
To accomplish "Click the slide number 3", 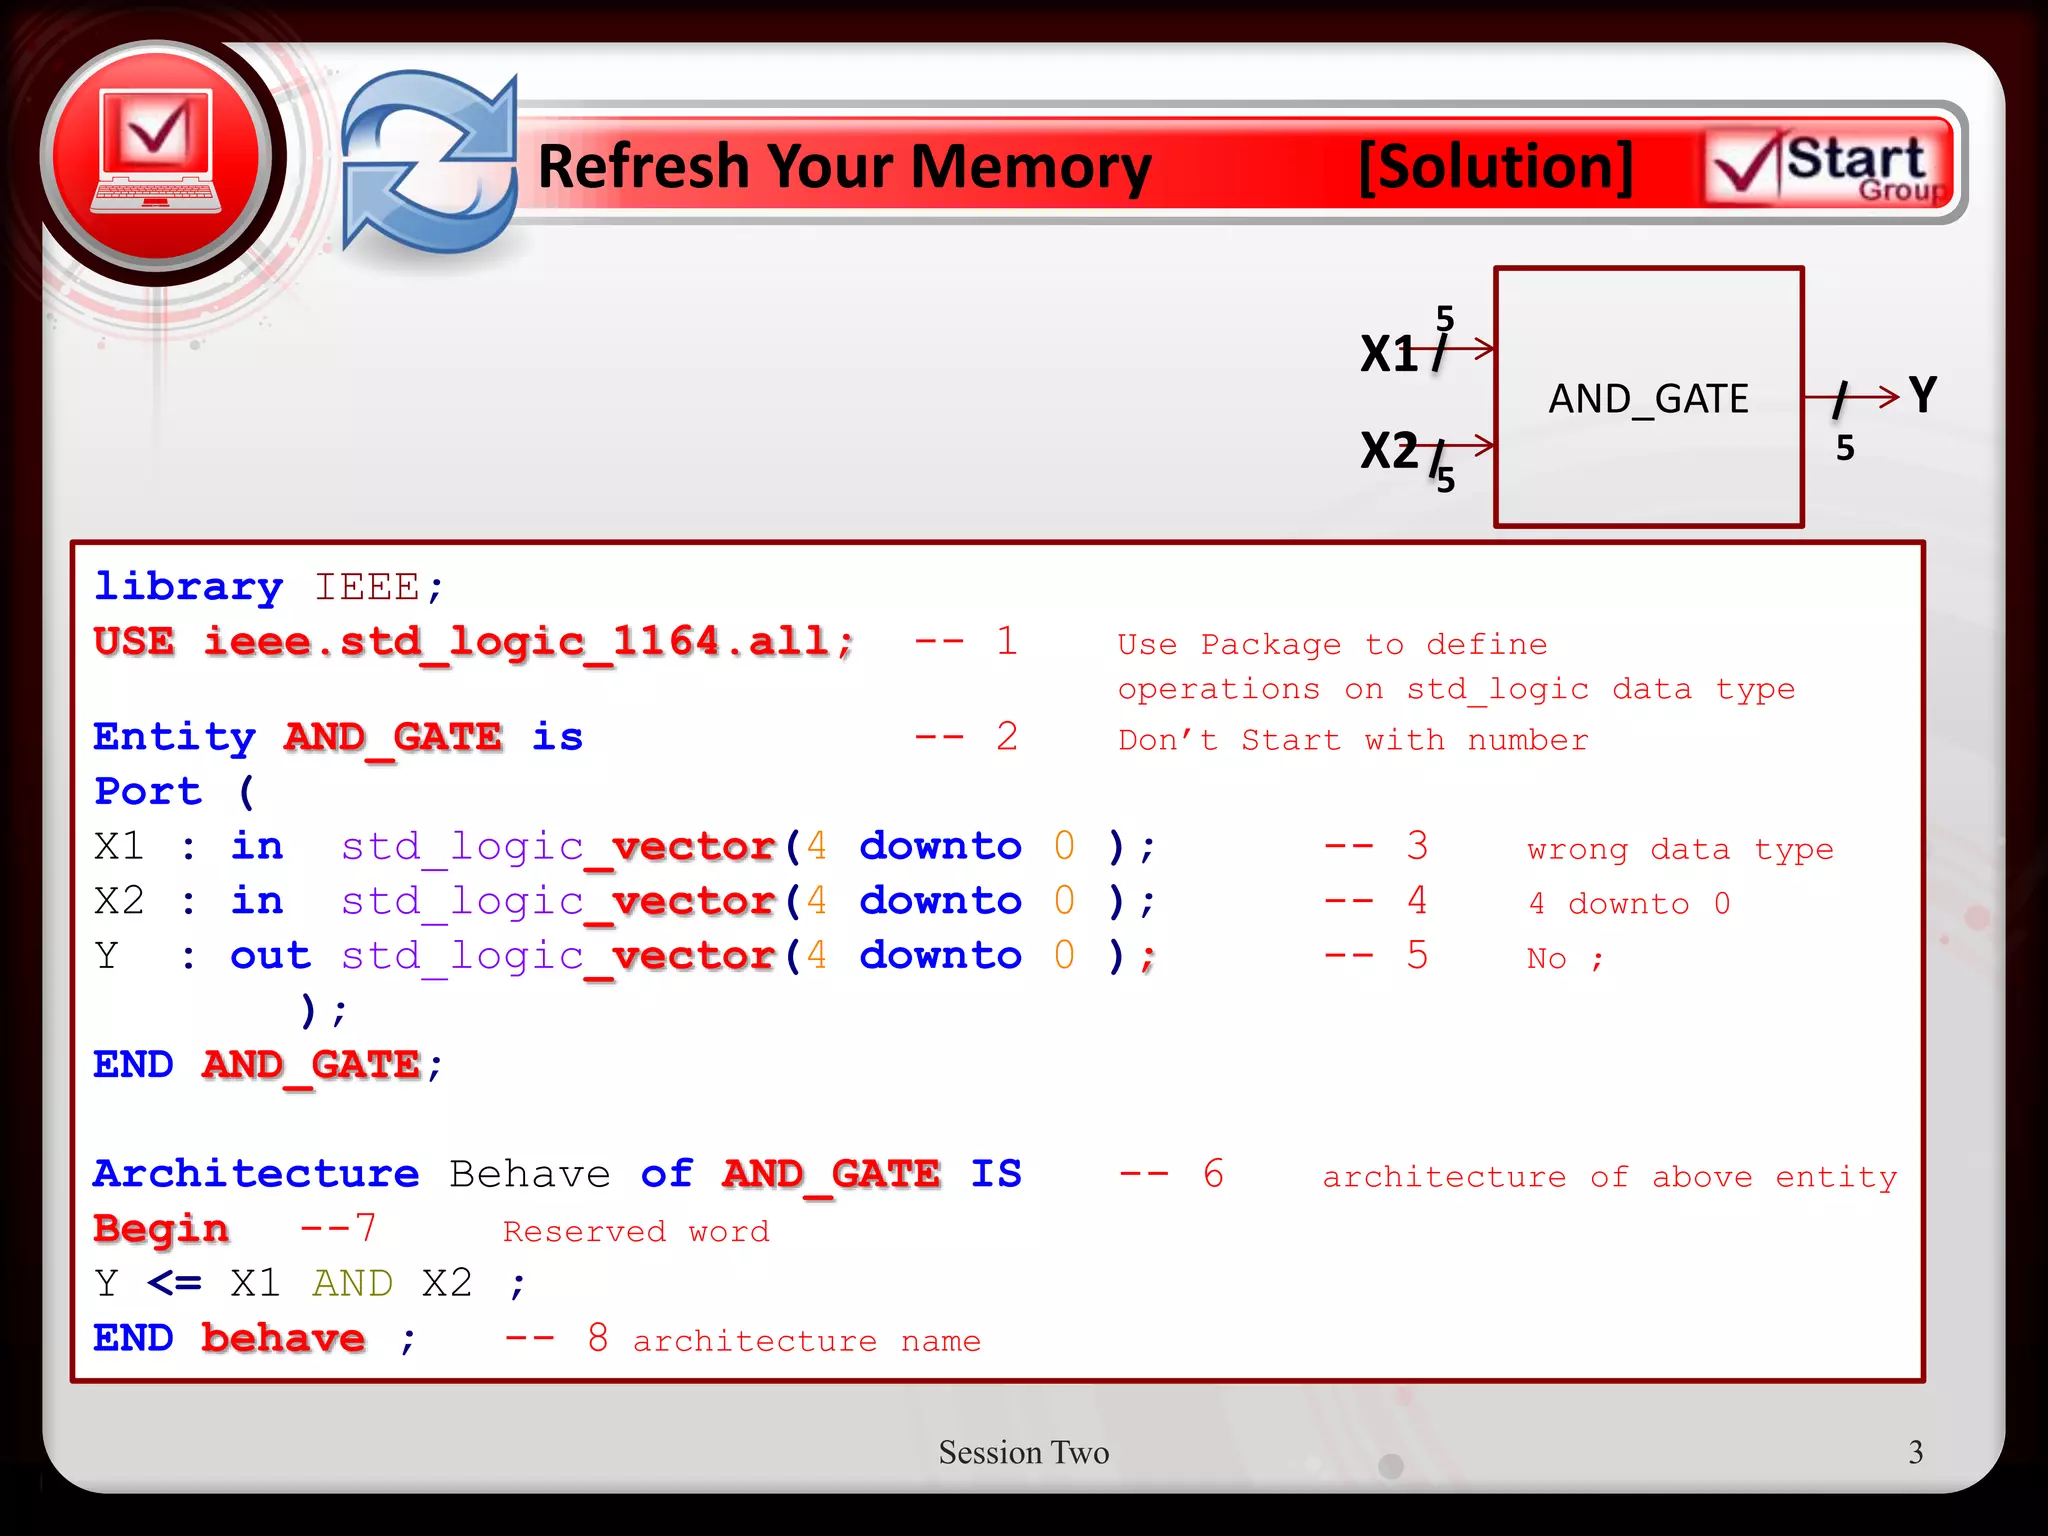I will tap(1915, 1452).
